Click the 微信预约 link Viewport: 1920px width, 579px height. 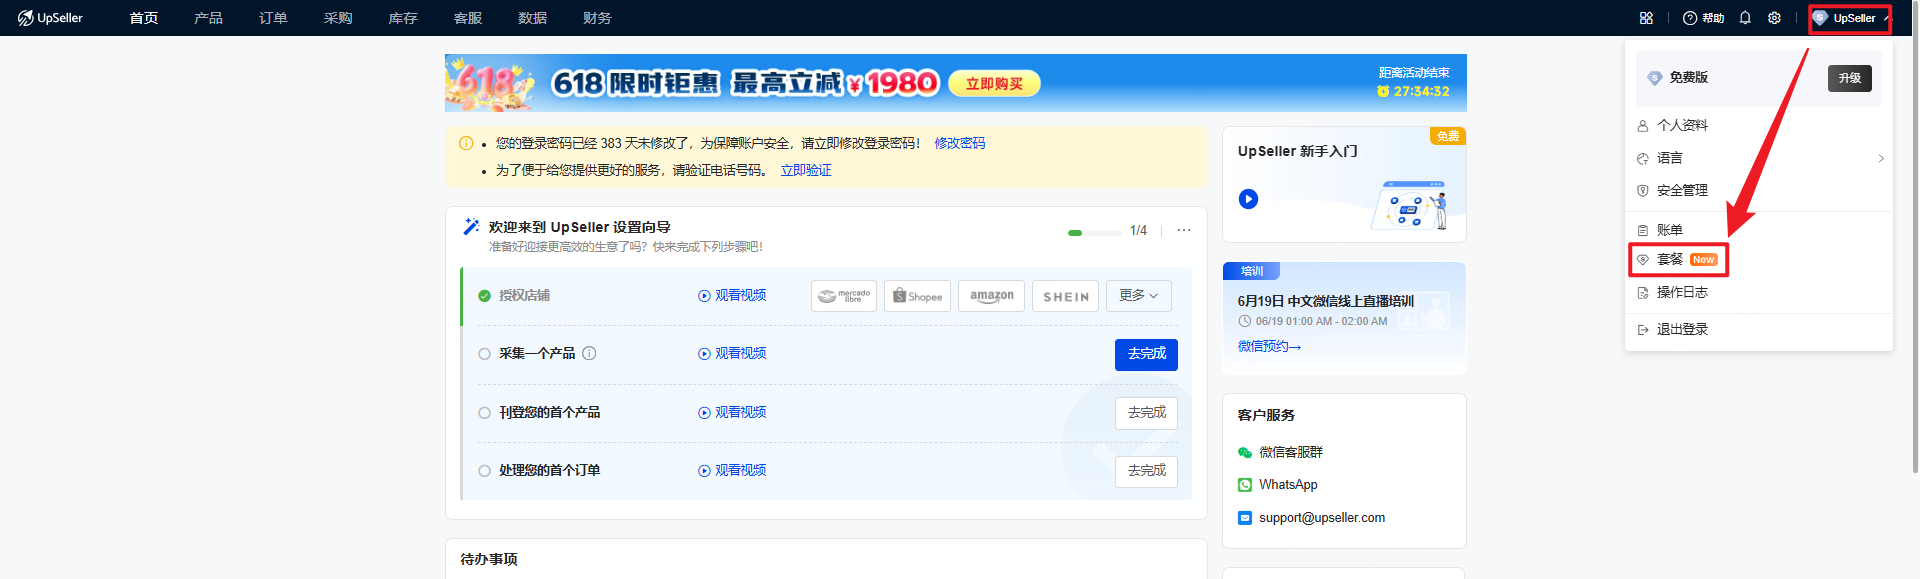click(x=1269, y=347)
